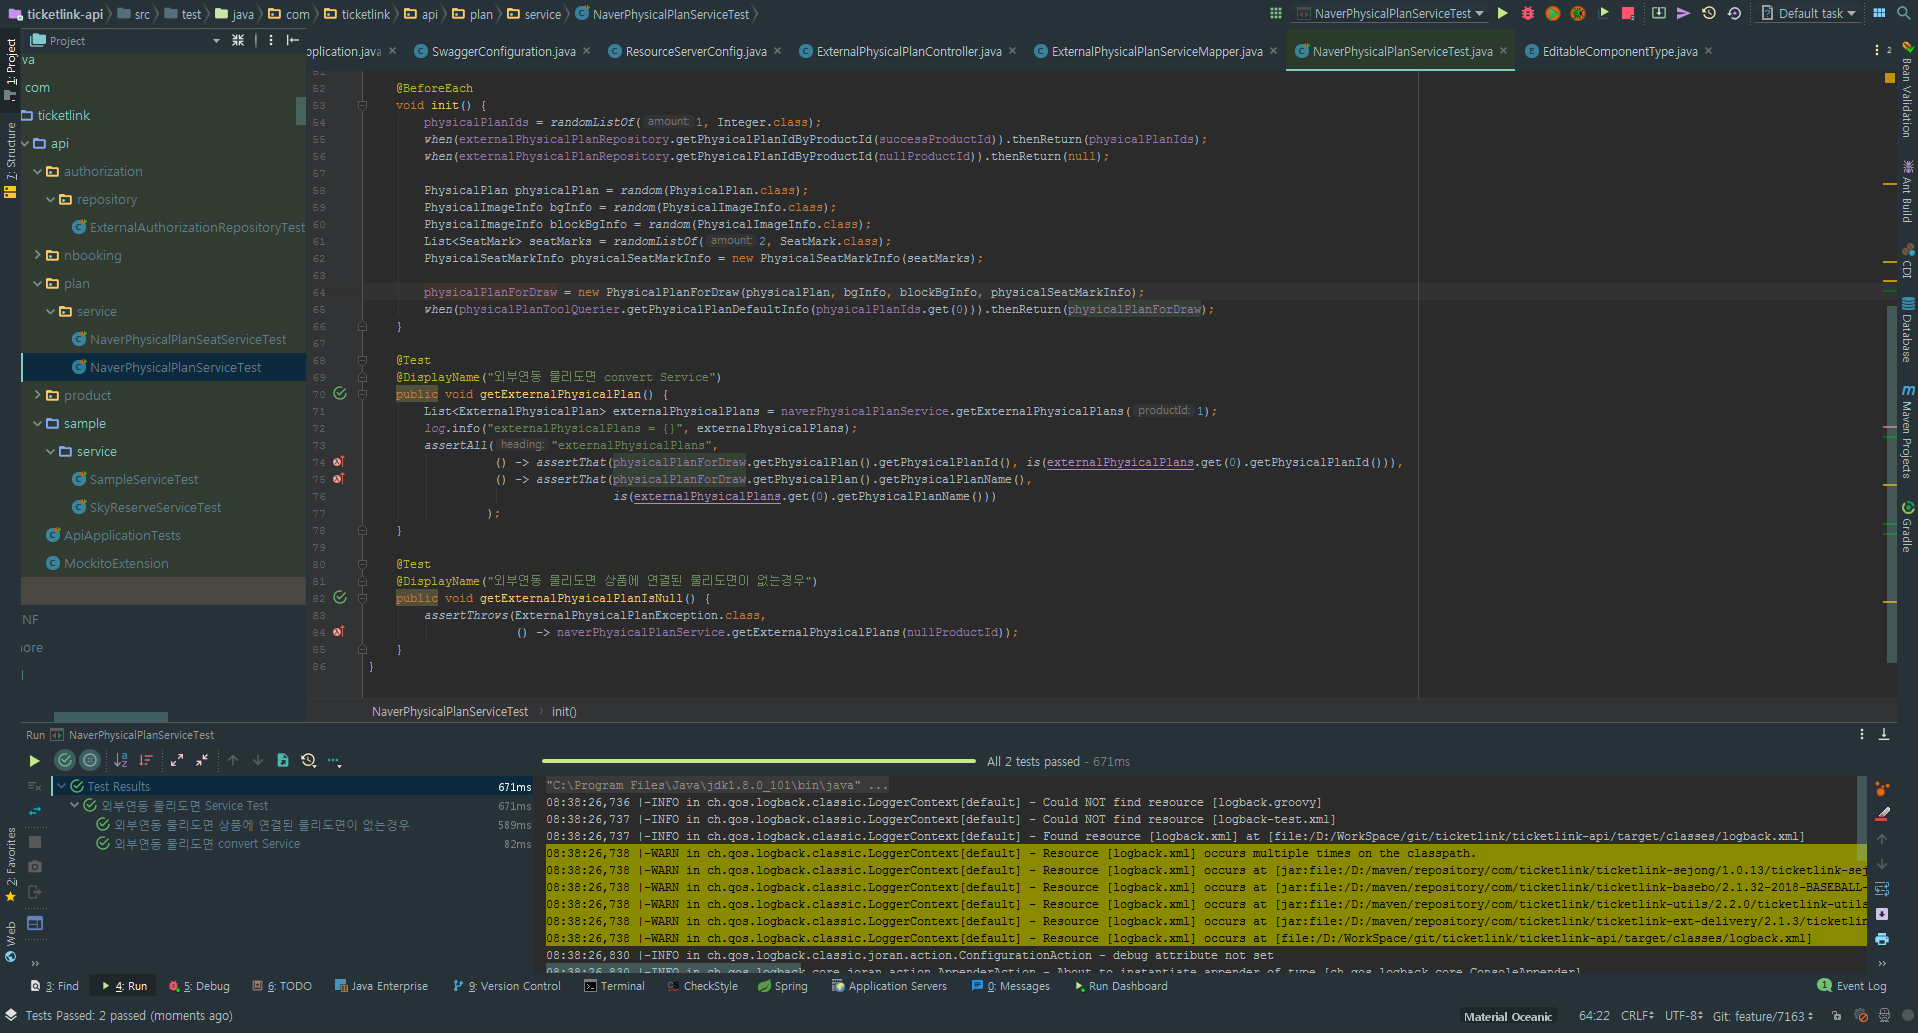
Task: Toggle auto-test in the Run panel sidebar
Action: point(35,811)
